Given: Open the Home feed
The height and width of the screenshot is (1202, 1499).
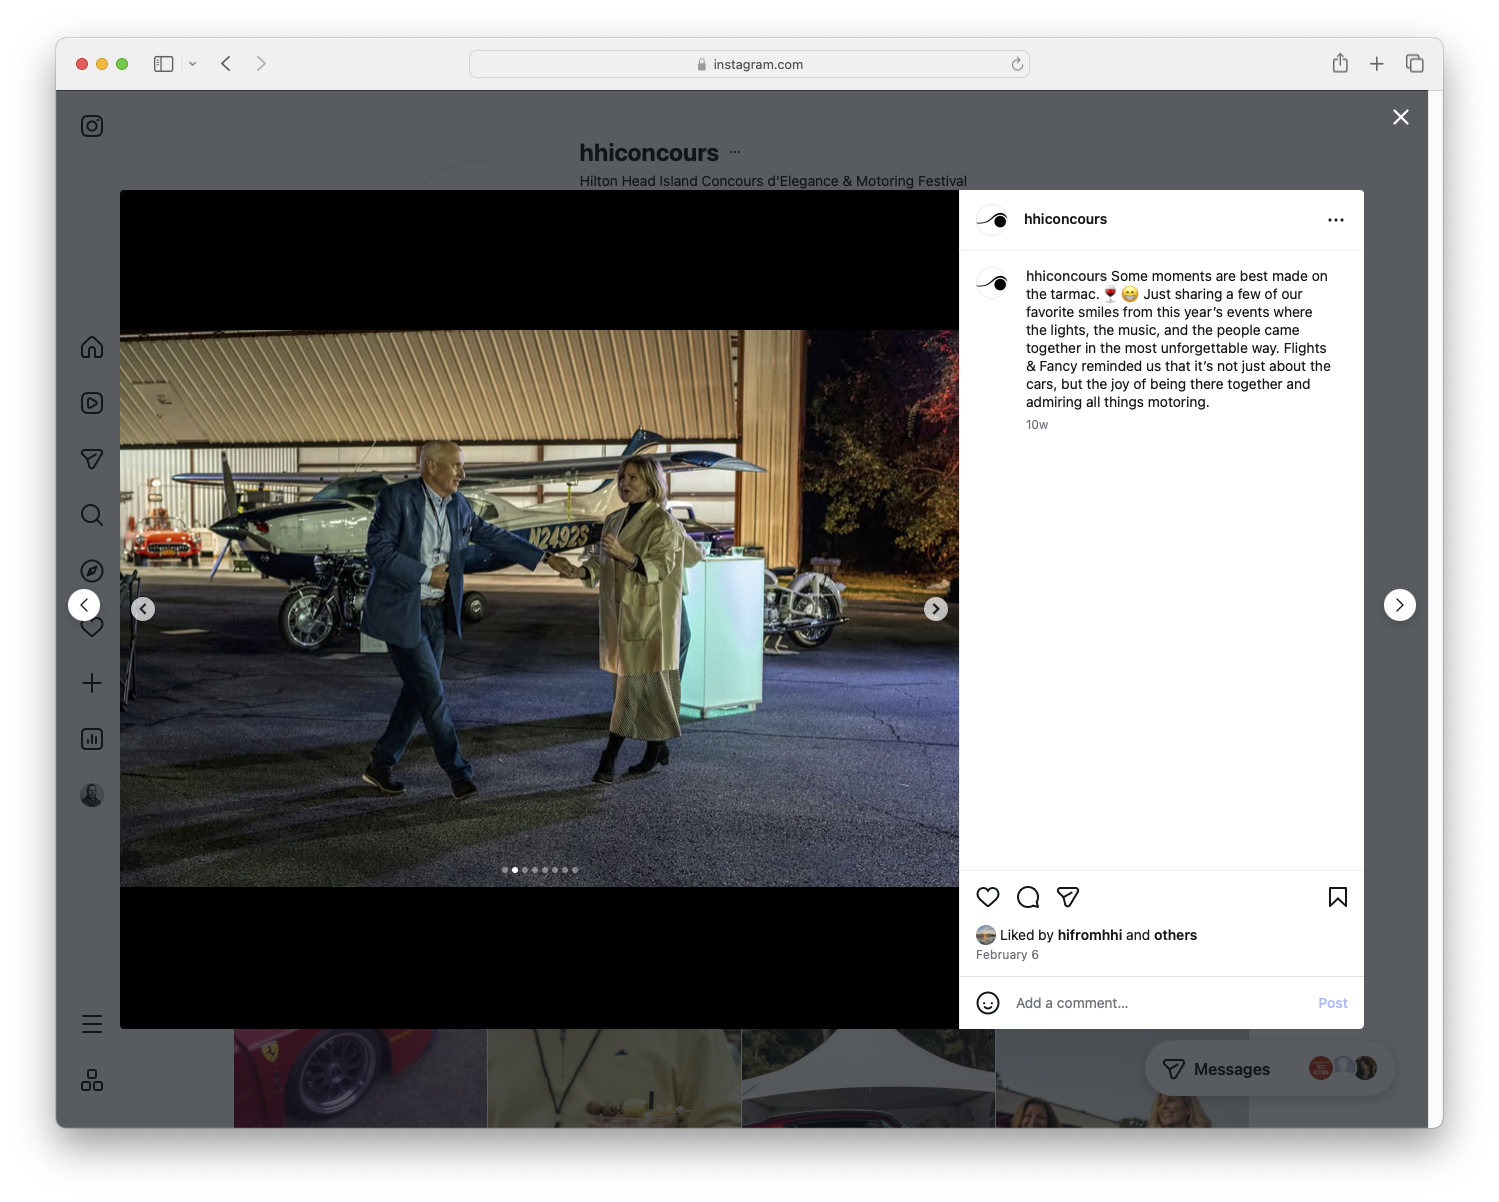Looking at the screenshot, I should point(91,347).
